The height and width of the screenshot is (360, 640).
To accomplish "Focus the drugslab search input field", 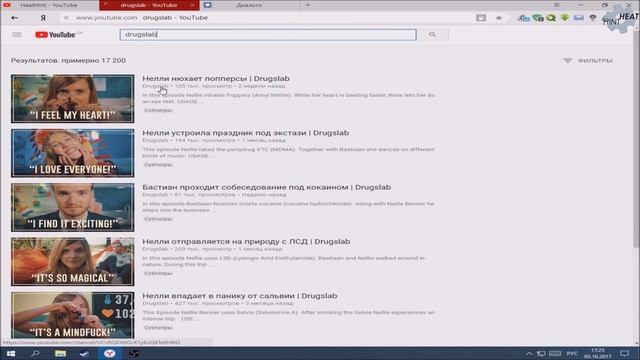I will (x=268, y=35).
